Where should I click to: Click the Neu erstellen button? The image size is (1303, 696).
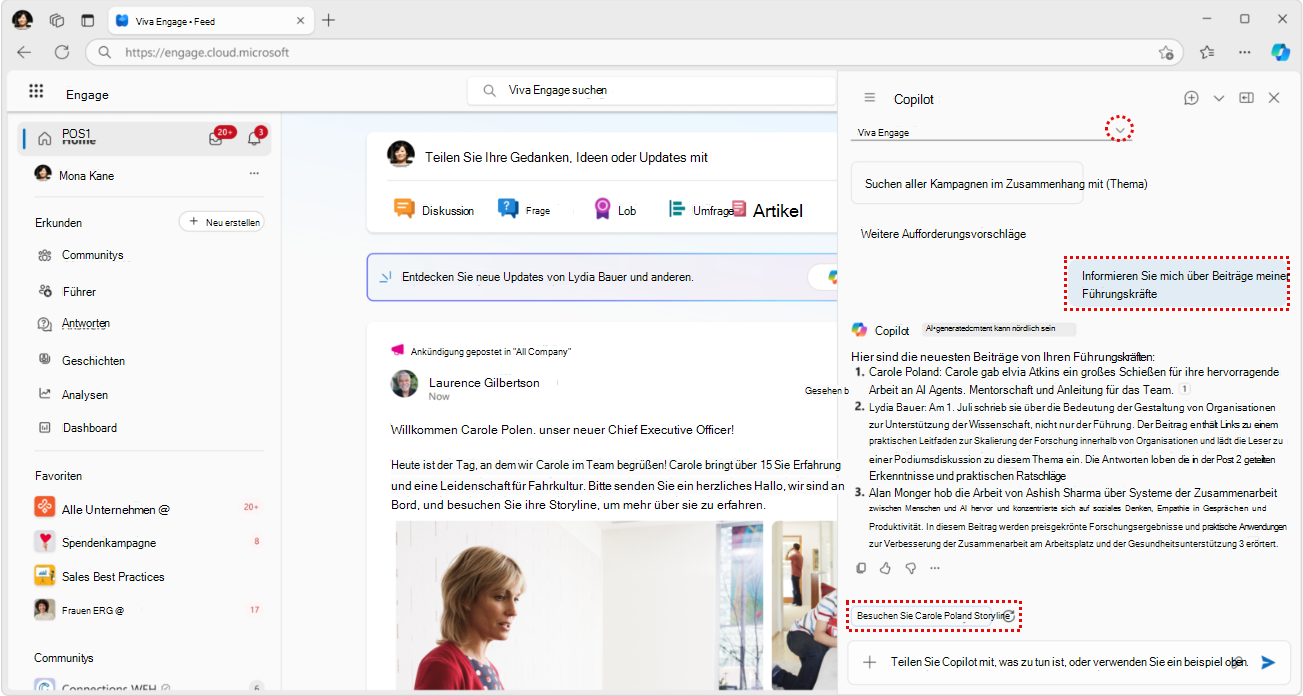(222, 222)
